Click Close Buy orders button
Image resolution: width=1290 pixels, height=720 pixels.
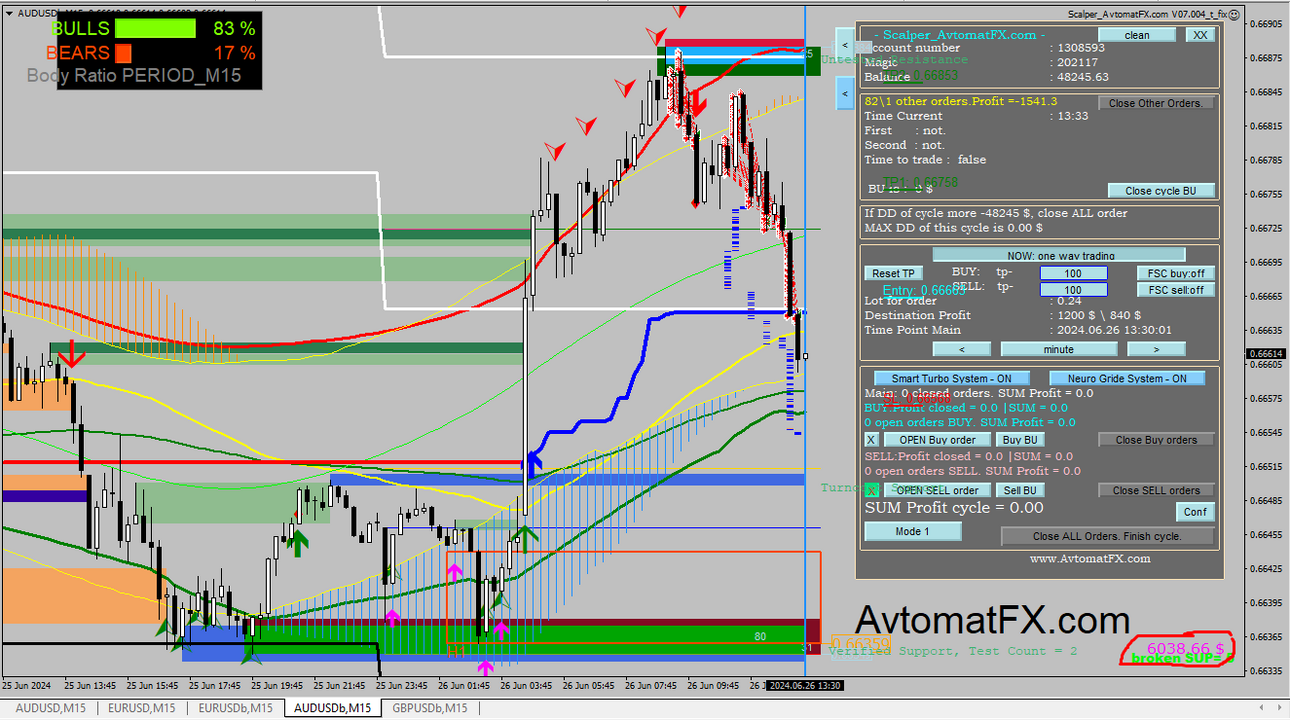(1156, 440)
